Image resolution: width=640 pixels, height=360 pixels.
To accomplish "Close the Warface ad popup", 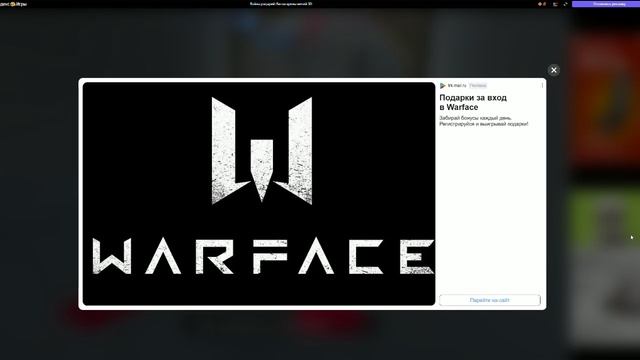I will pyautogui.click(x=553, y=70).
